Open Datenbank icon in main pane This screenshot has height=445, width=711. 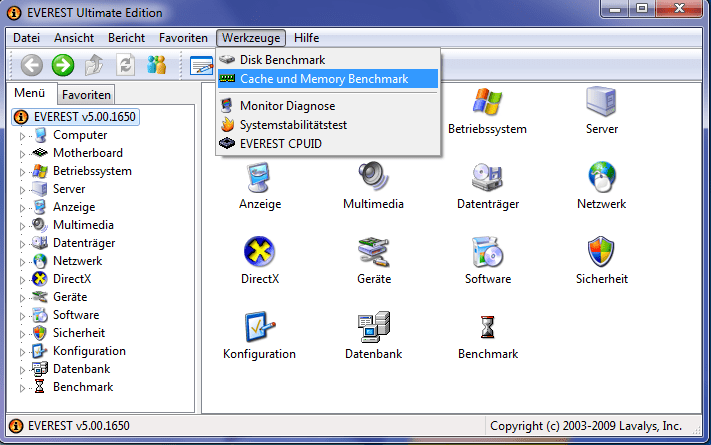point(374,326)
